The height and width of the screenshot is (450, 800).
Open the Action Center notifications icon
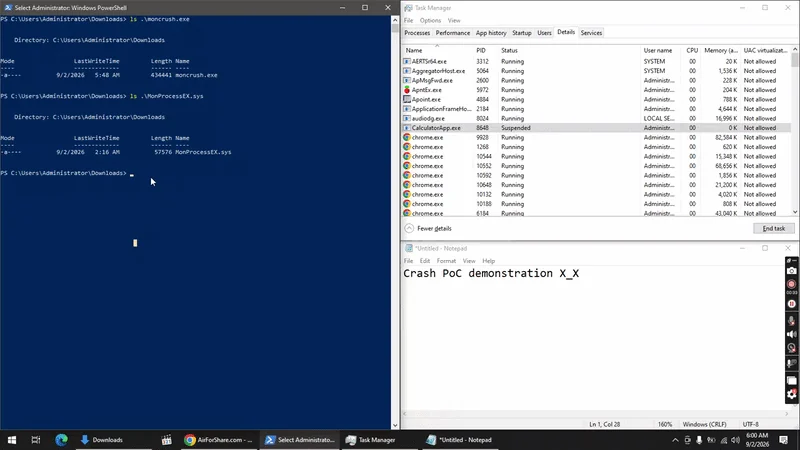[784, 440]
